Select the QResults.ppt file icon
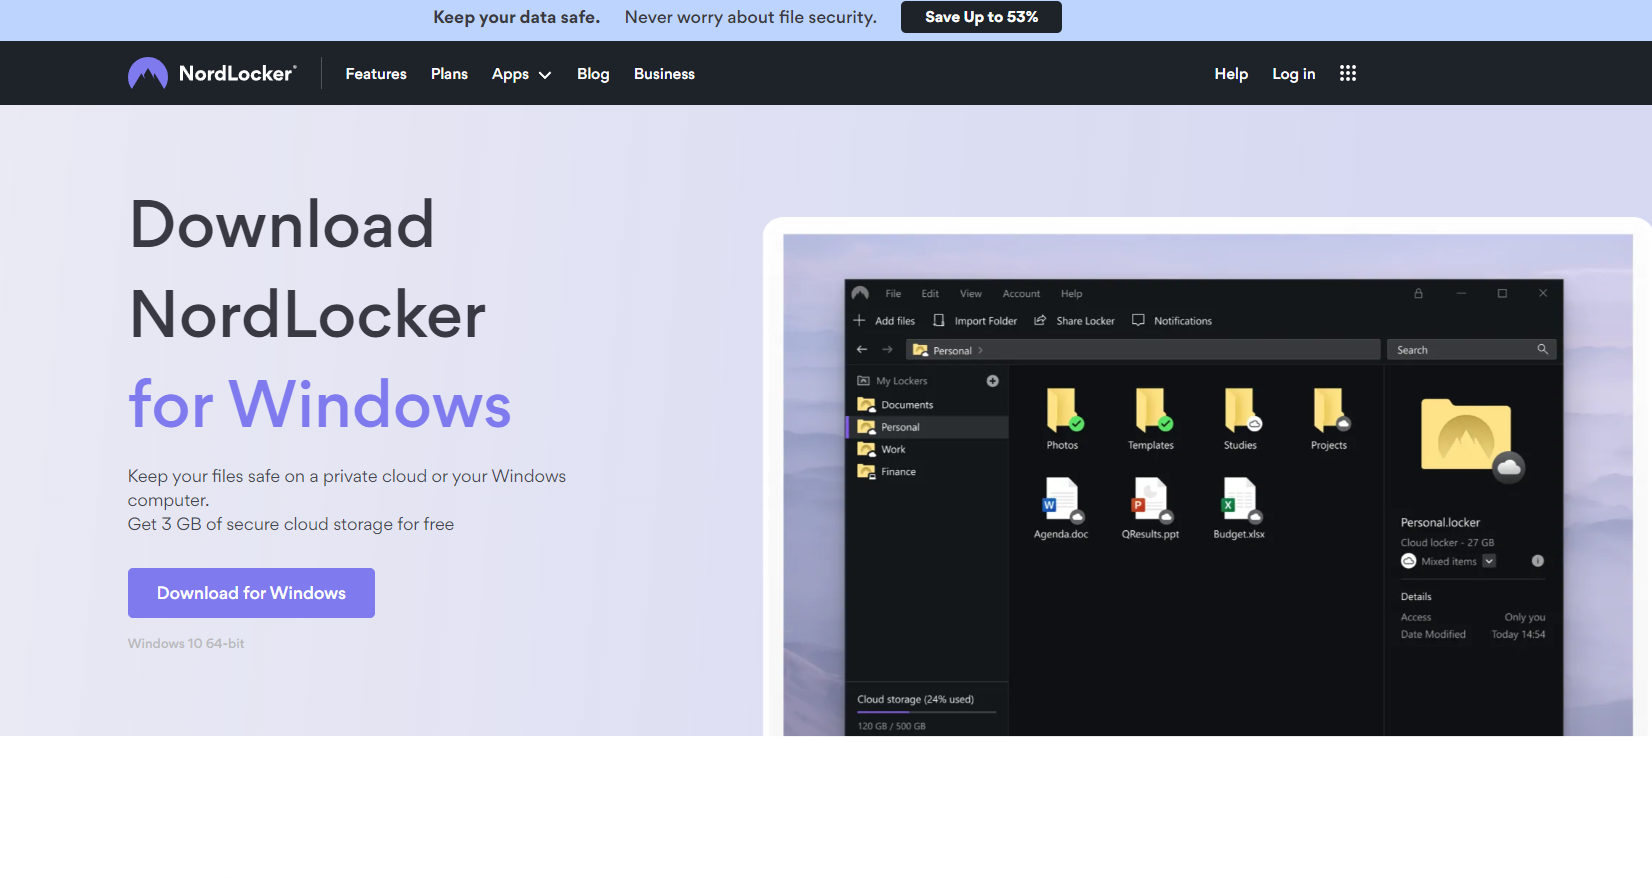Viewport: 1652px width, 878px height. (1150, 499)
